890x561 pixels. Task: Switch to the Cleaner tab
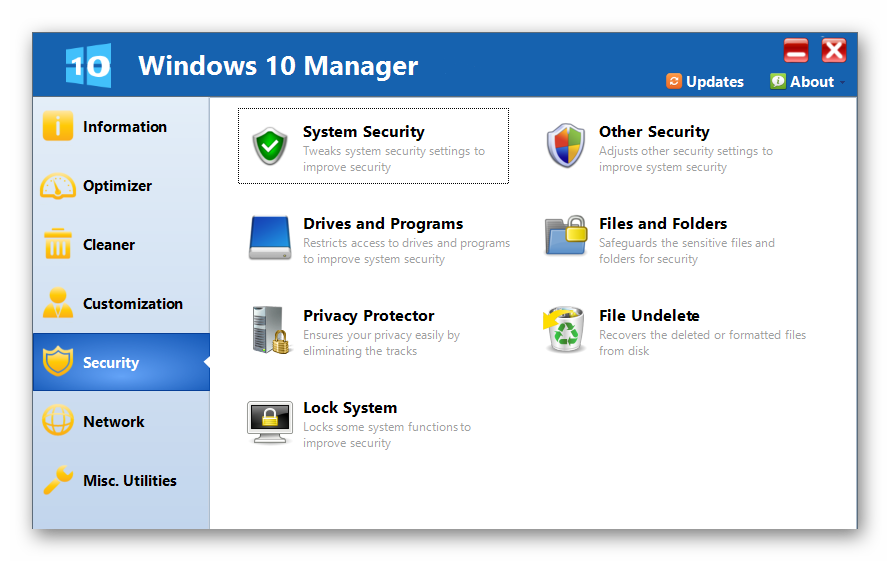point(109,245)
